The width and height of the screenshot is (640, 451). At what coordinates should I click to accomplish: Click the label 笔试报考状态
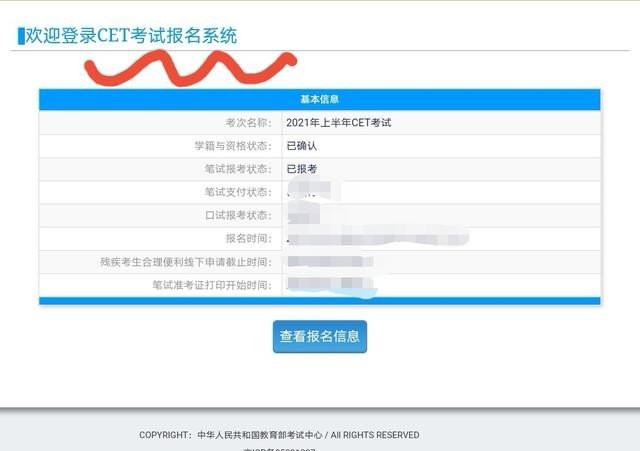click(x=238, y=169)
